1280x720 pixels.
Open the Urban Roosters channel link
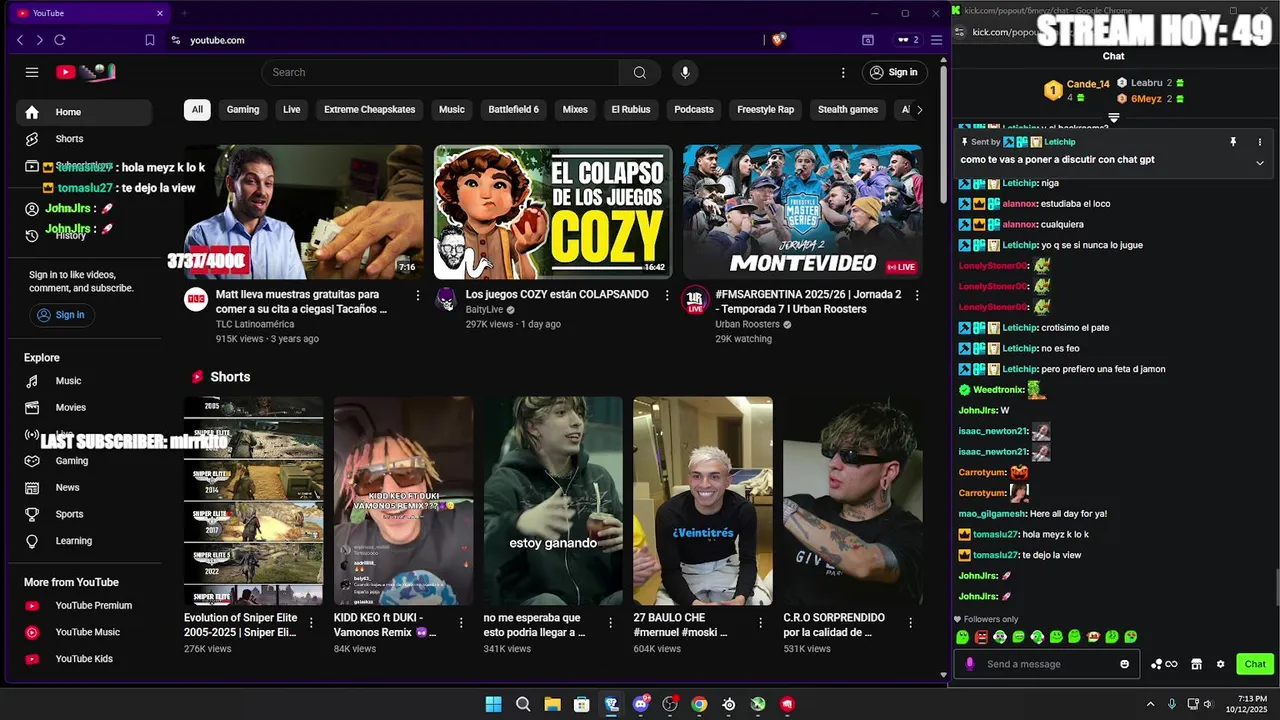[747, 324]
